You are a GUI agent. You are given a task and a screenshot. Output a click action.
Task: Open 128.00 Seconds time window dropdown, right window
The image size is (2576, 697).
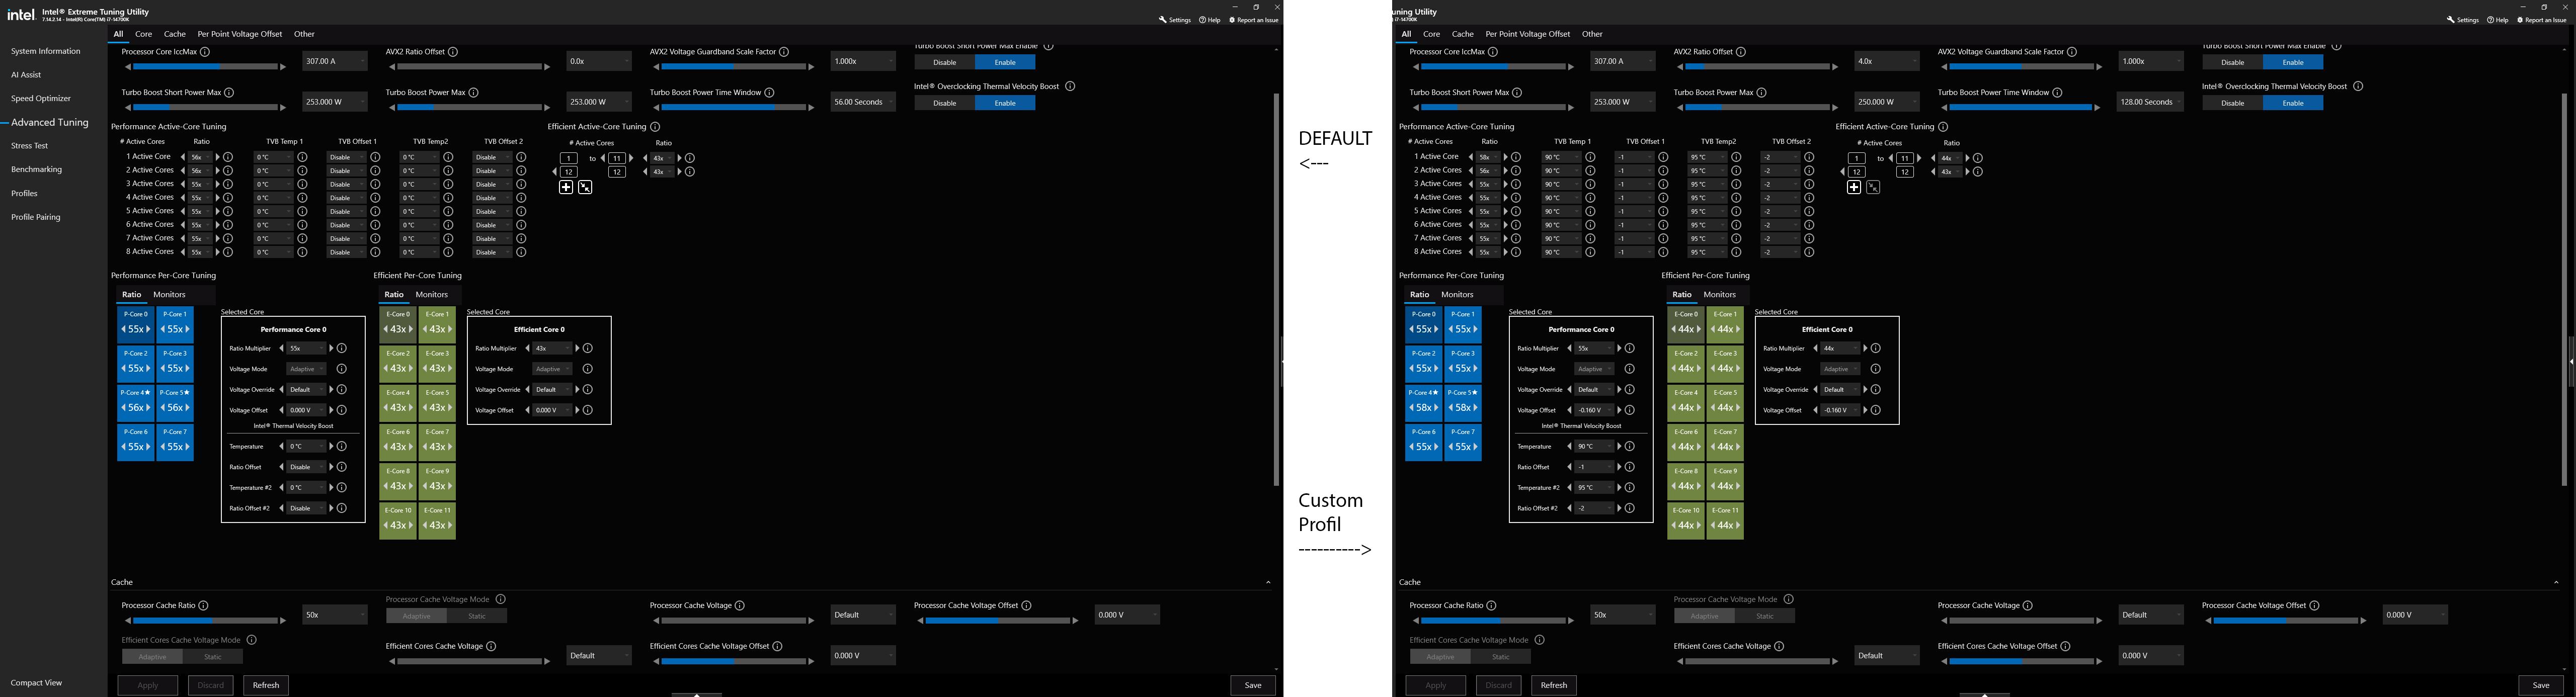click(2151, 102)
